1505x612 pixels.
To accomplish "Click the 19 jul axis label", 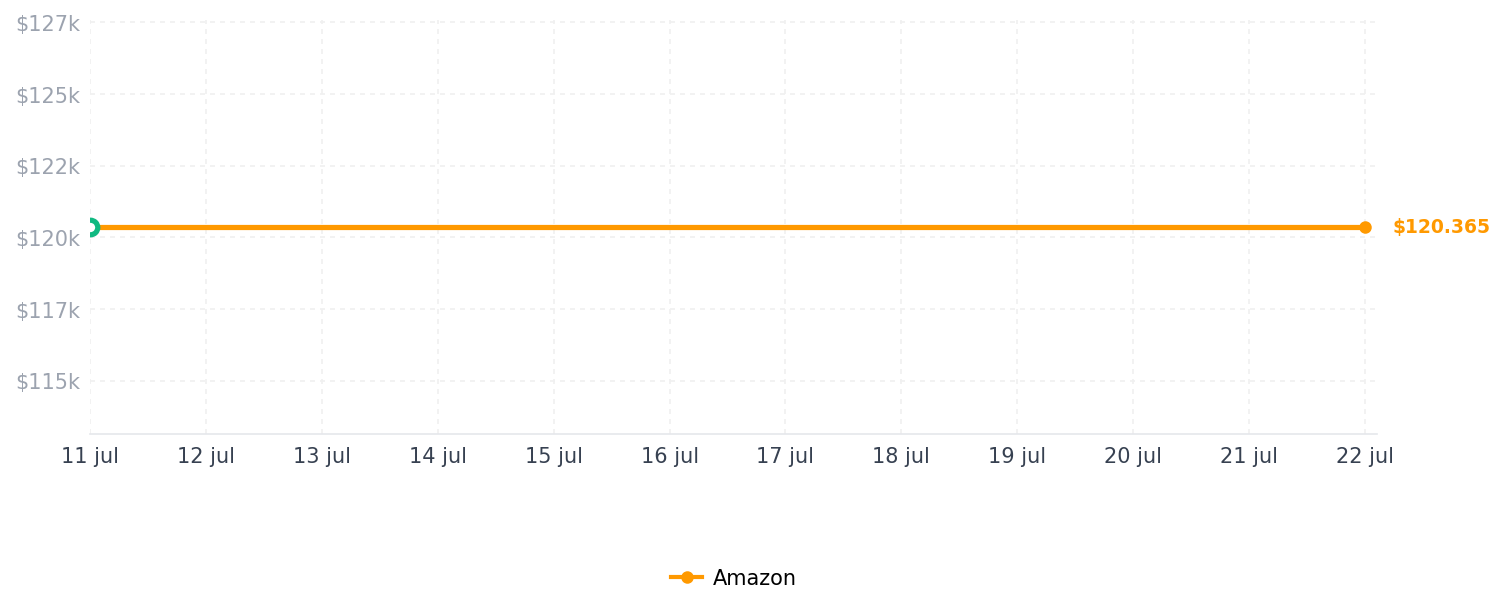I will pos(1017,456).
